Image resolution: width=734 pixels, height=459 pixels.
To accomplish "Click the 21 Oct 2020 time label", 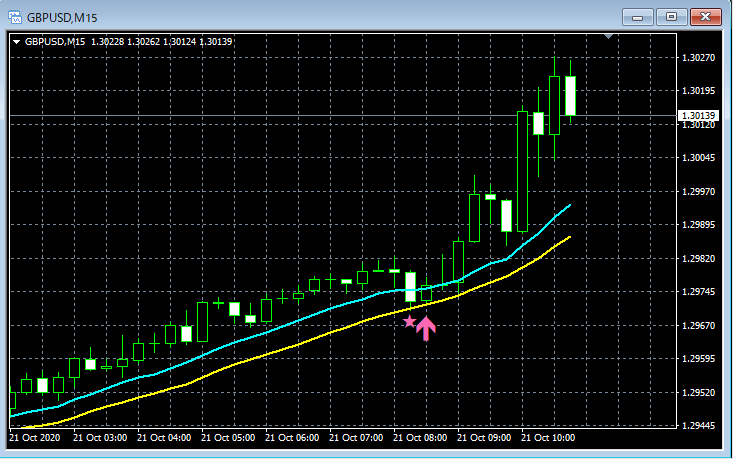I will (x=35, y=438).
